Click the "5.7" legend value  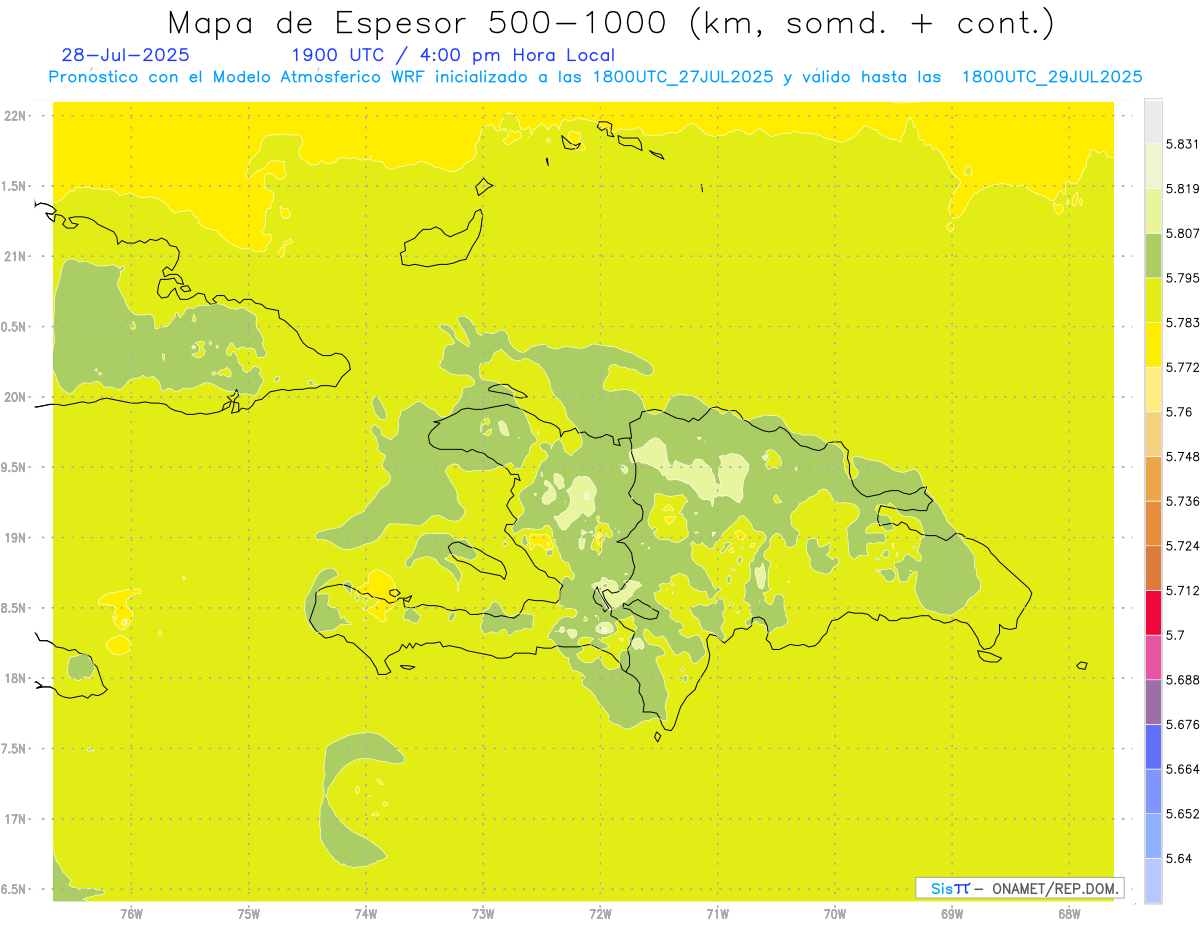[x=1175, y=635]
